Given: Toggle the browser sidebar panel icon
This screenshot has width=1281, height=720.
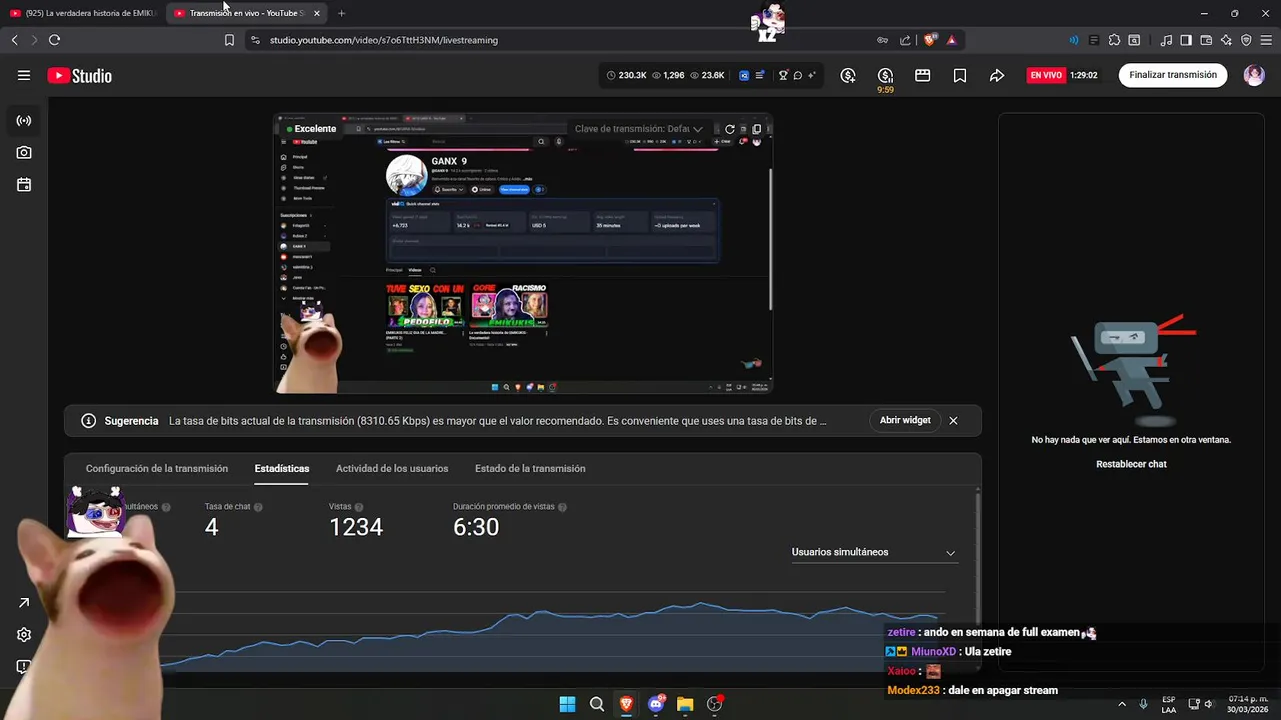Looking at the screenshot, I should [1186, 40].
